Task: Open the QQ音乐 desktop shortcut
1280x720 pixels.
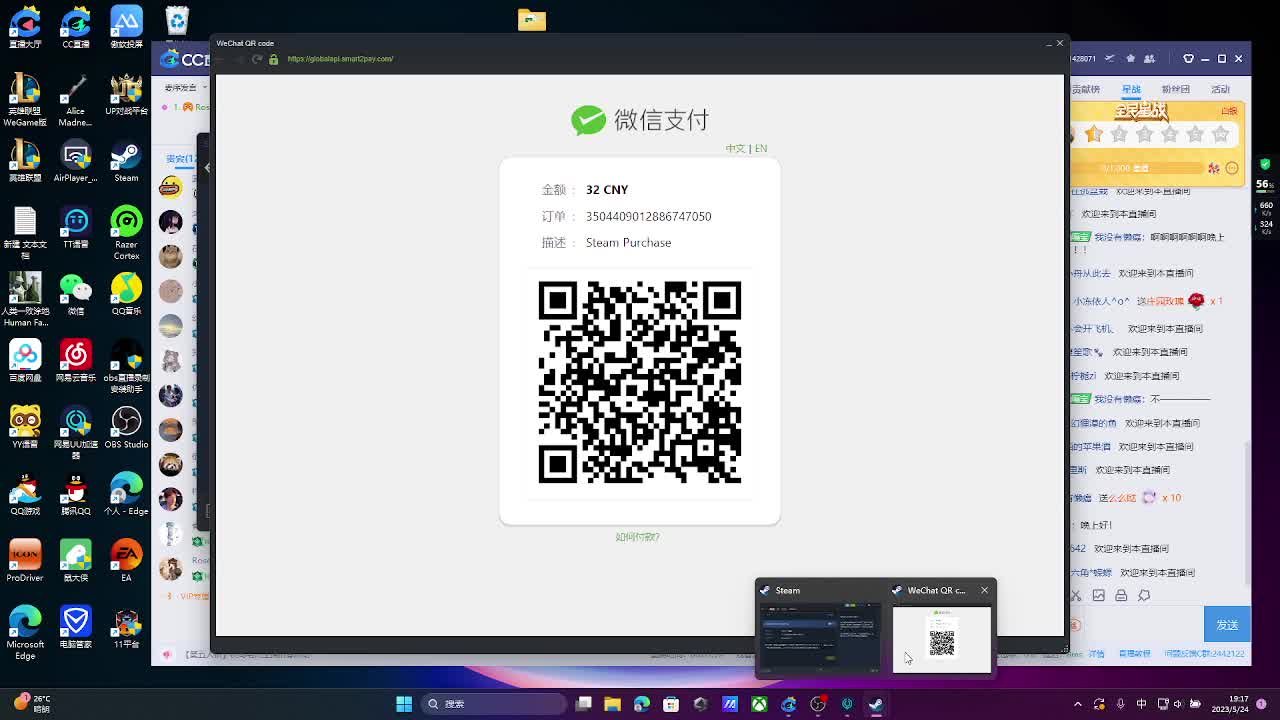Action: click(126, 296)
